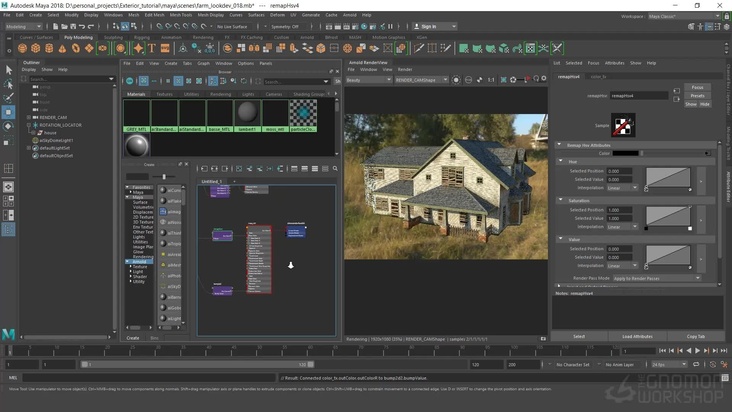Activate the Select tool arrow in toolbox
This screenshot has height=412, width=732.
[x=8, y=70]
